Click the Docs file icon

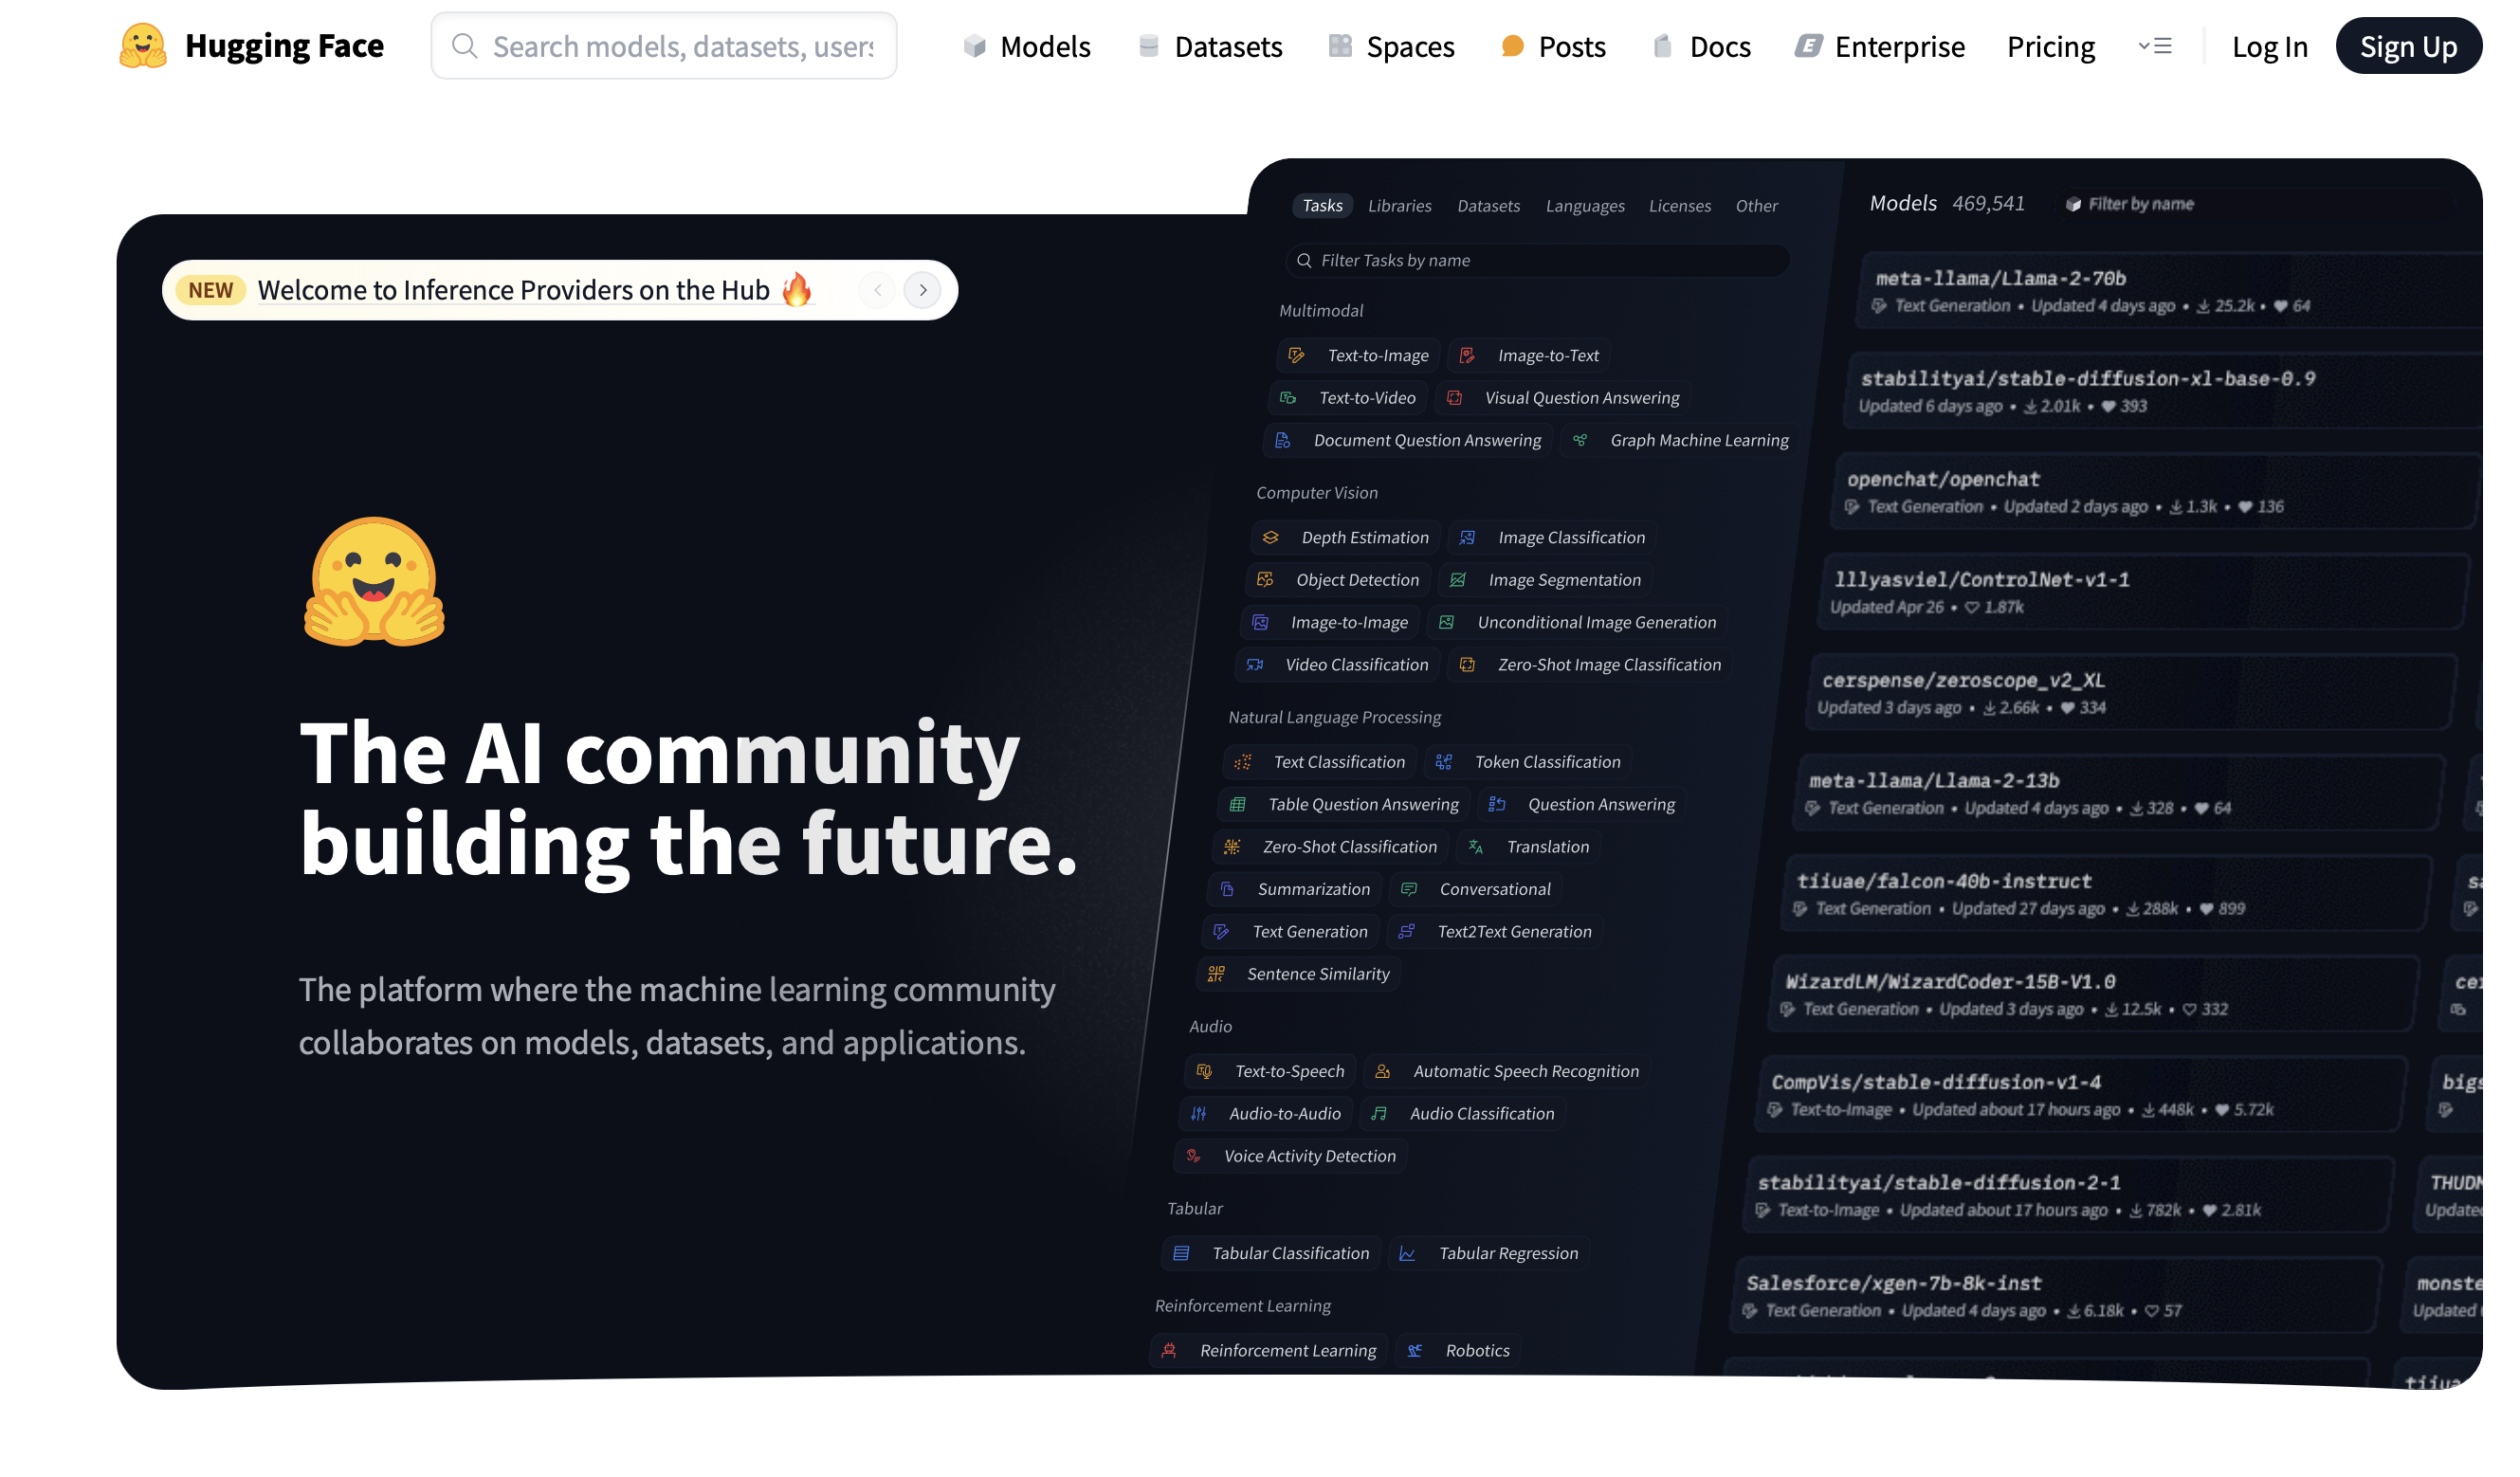1663,46
